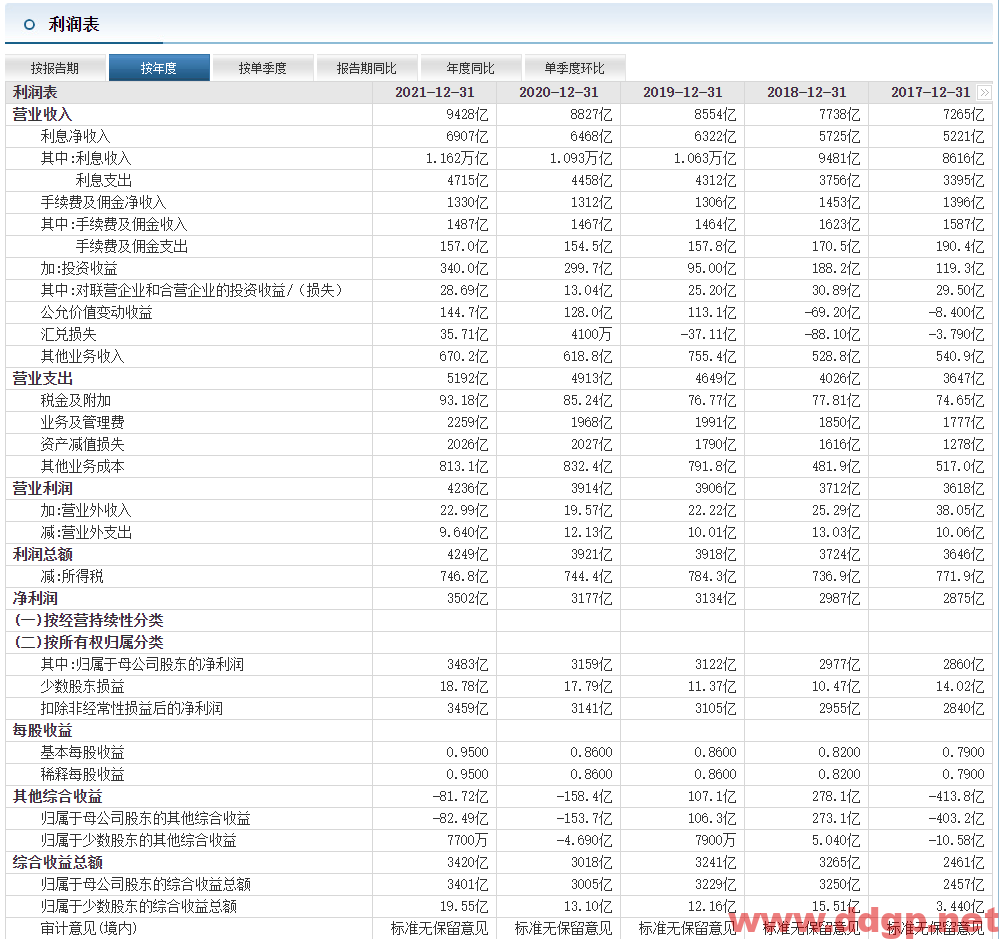
Task: Select the 营业收入 row label
Action: tap(42, 115)
